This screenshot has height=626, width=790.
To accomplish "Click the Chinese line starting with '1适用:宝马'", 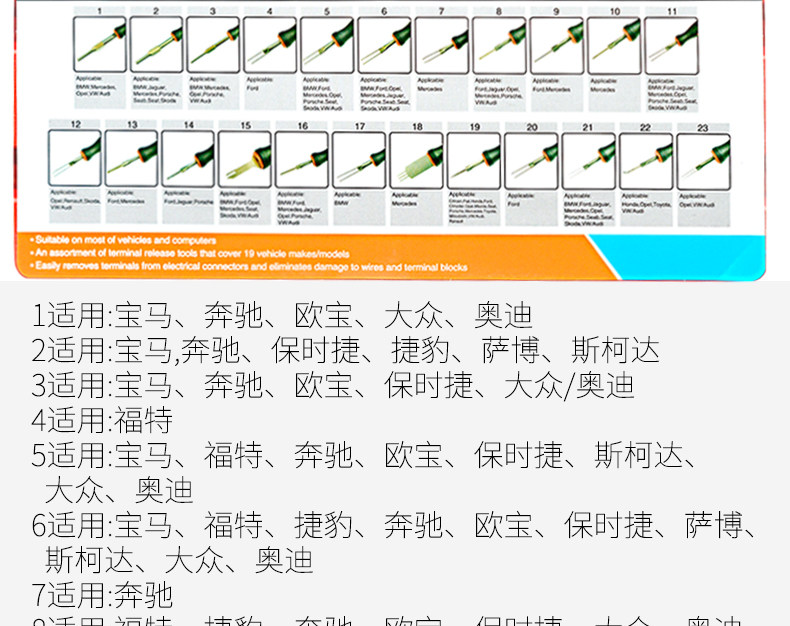I will click(x=282, y=316).
